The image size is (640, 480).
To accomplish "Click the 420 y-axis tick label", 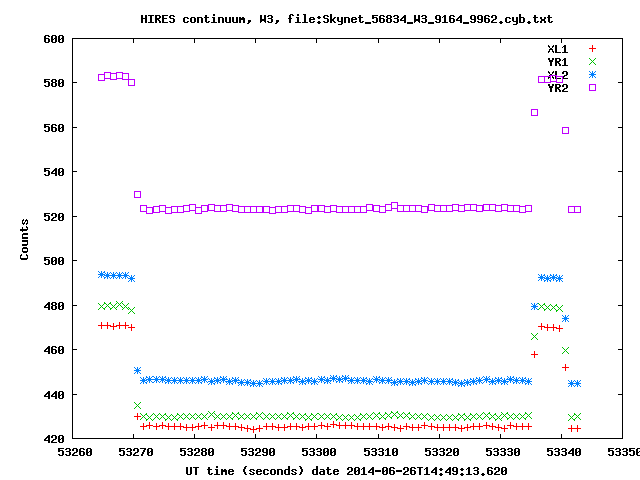I will coord(54,439).
